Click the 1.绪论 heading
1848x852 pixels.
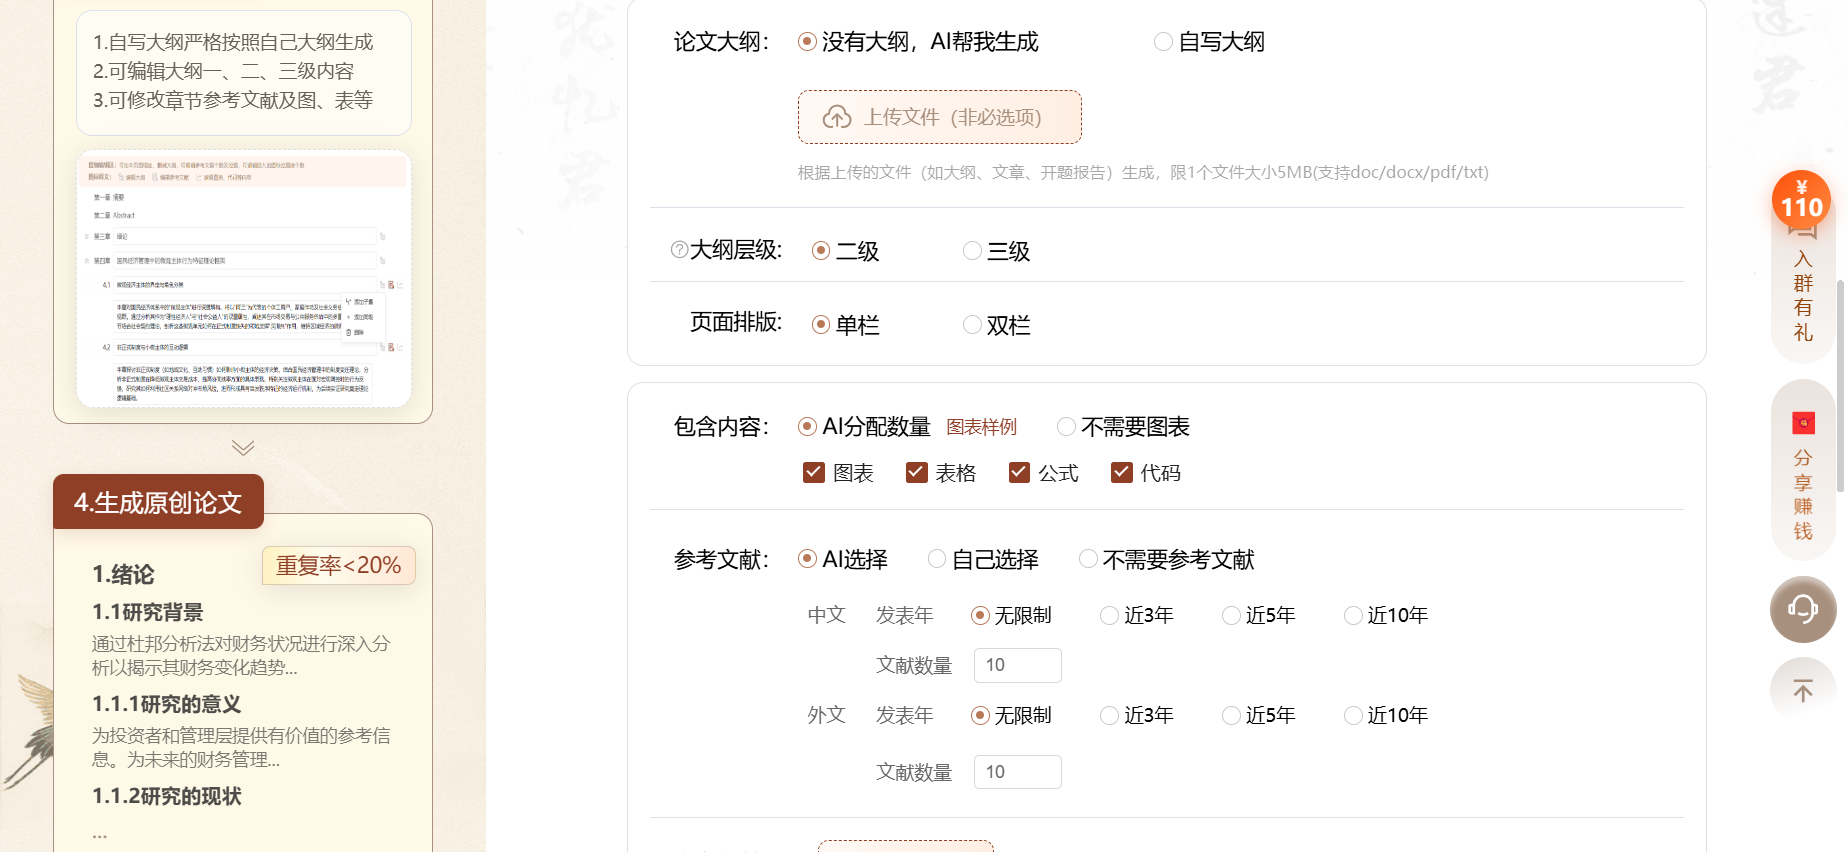(123, 575)
